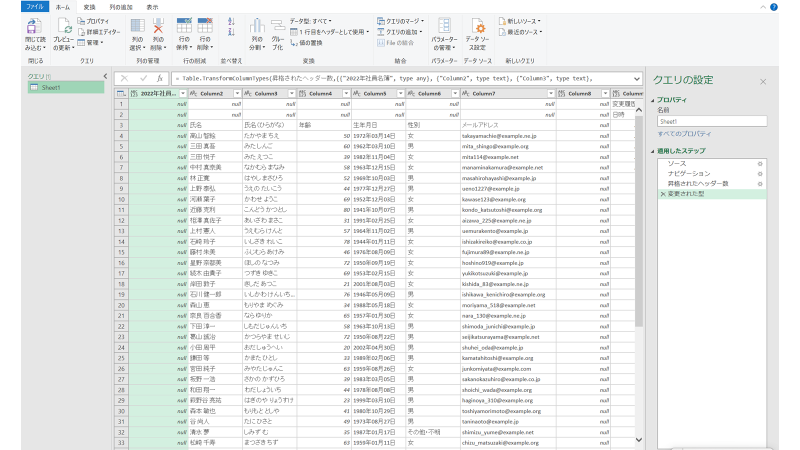Image resolution: width=800 pixels, height=450 pixels.
Task: Click the formula bar text field
Action: click(402, 79)
